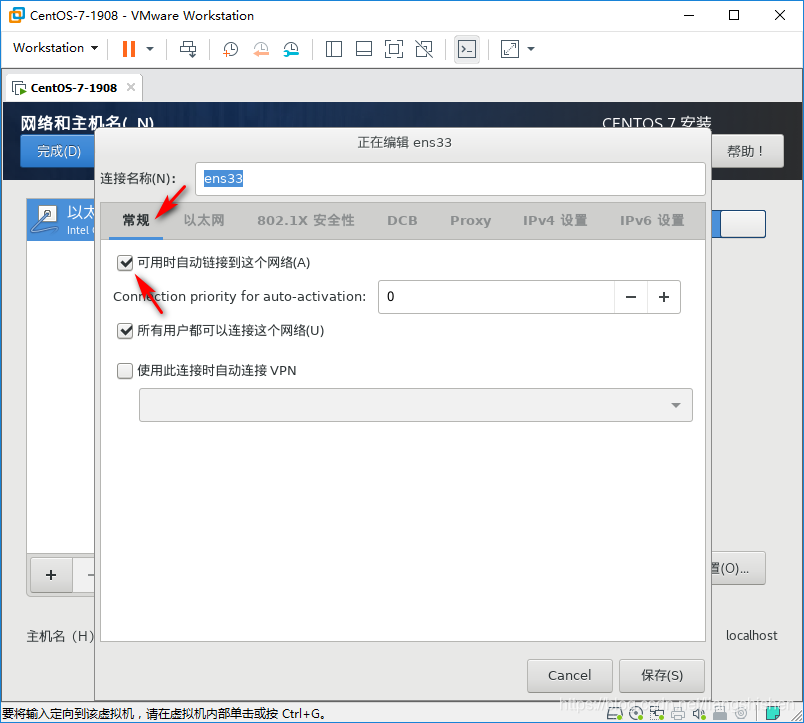This screenshot has width=804, height=723.
Task: Click the CD/DVD device status icon
Action: pyautogui.click(x=637, y=714)
